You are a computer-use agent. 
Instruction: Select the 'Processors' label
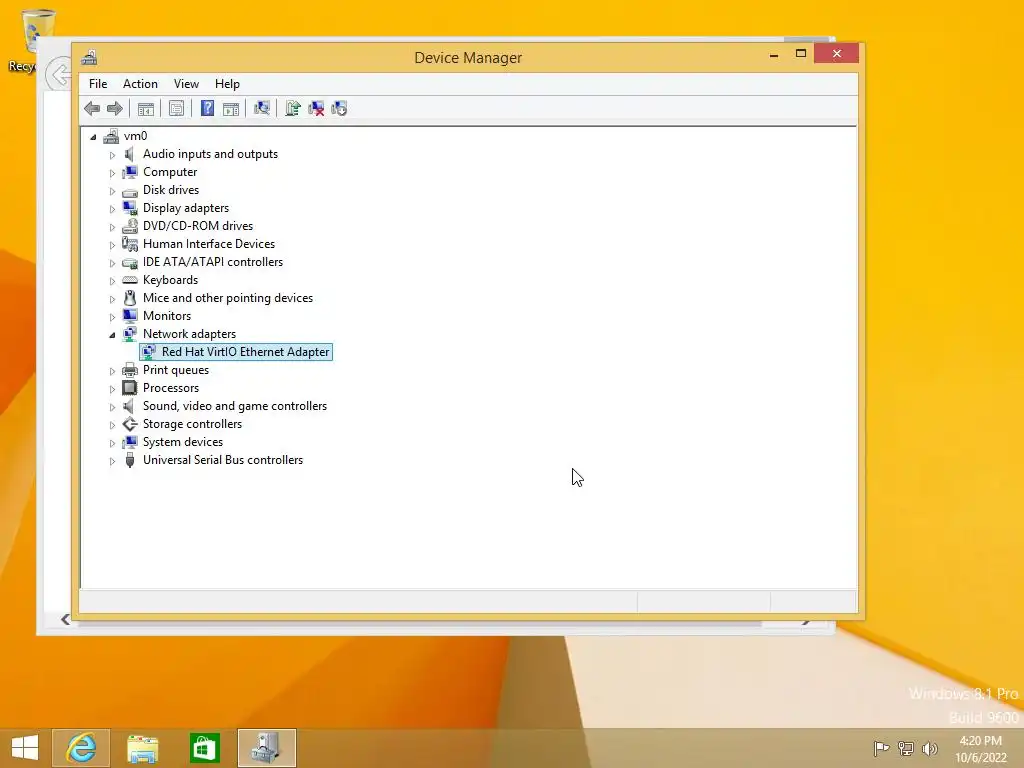click(x=171, y=388)
